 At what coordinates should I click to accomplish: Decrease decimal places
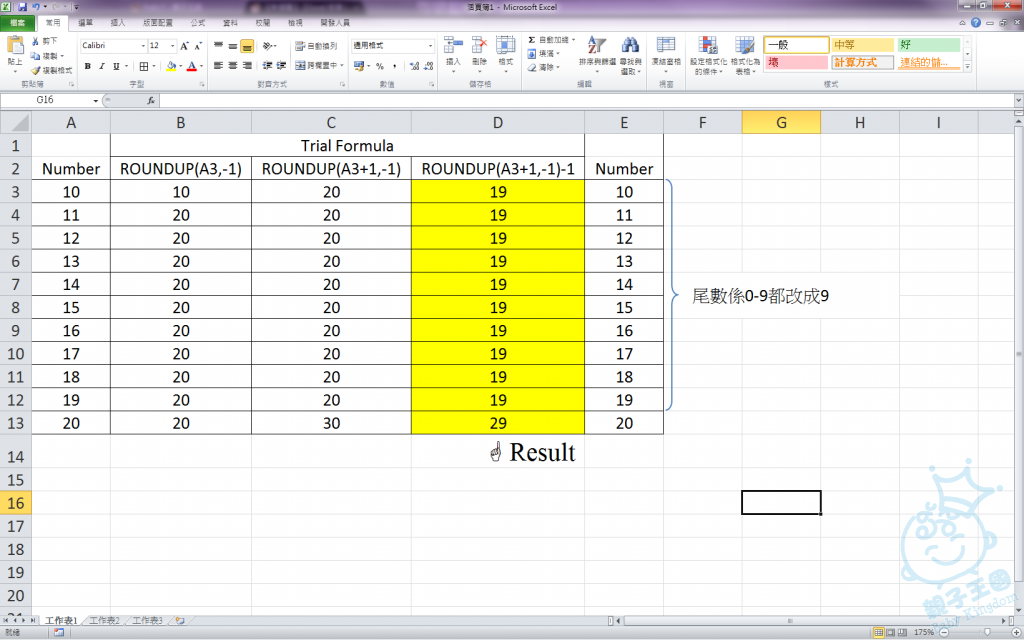click(428, 66)
